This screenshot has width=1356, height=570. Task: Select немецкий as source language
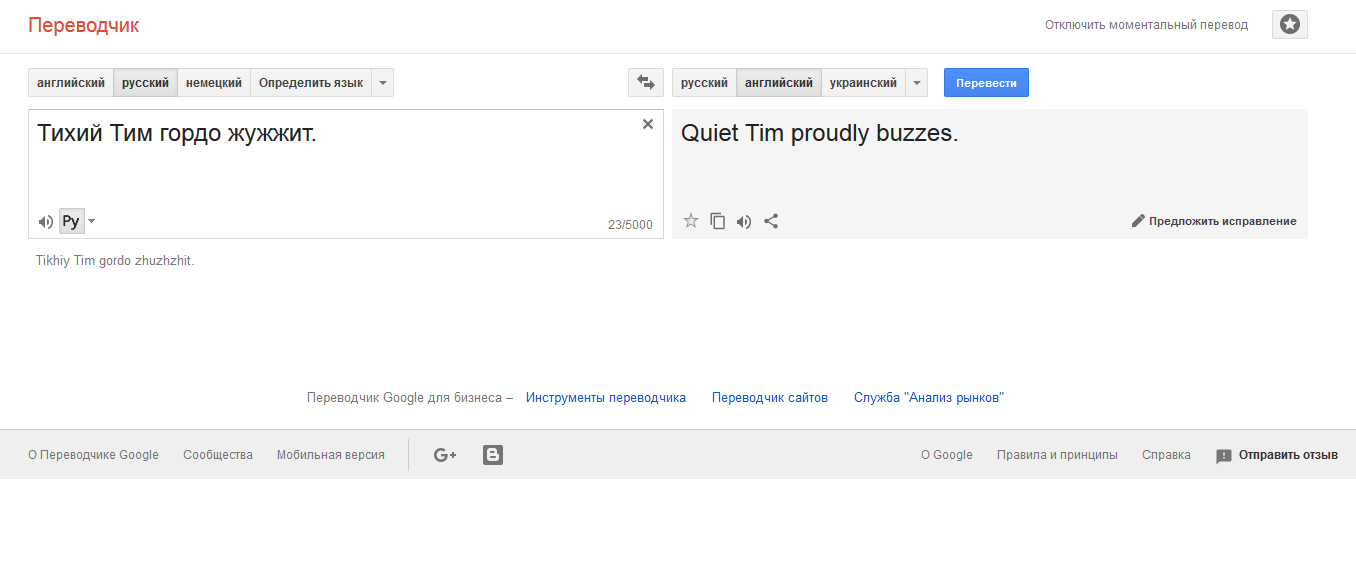click(x=214, y=83)
